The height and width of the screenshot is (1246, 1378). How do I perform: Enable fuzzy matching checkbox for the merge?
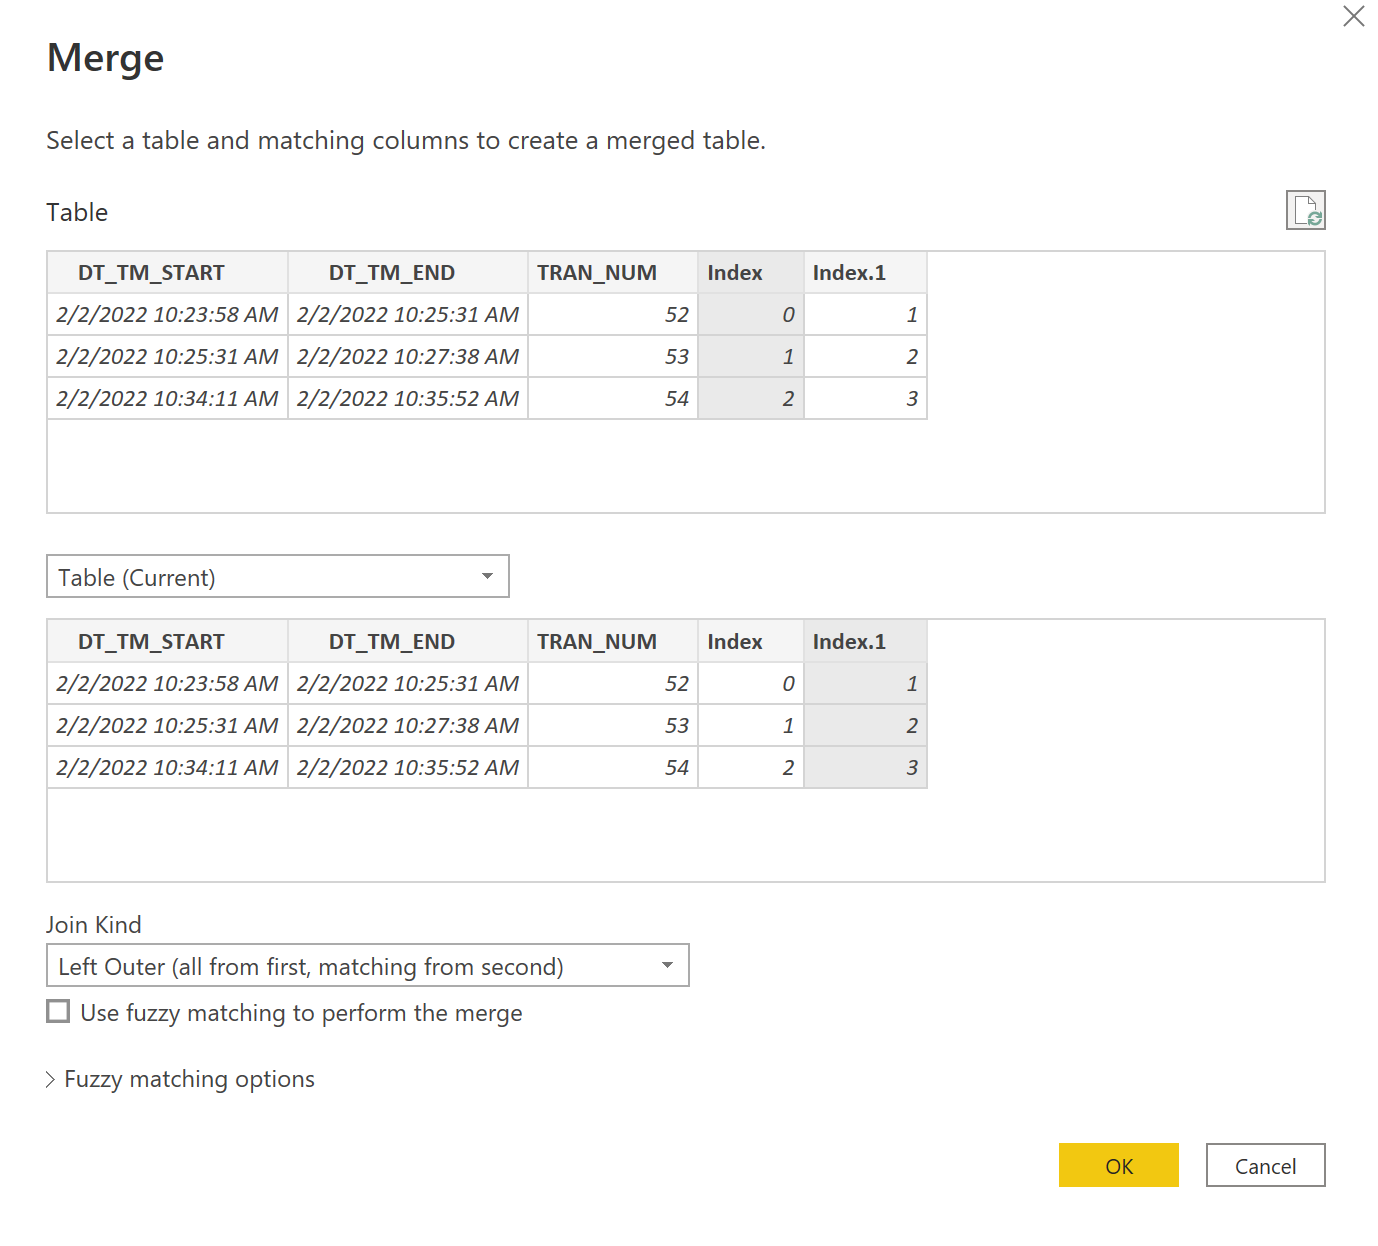click(x=59, y=1012)
